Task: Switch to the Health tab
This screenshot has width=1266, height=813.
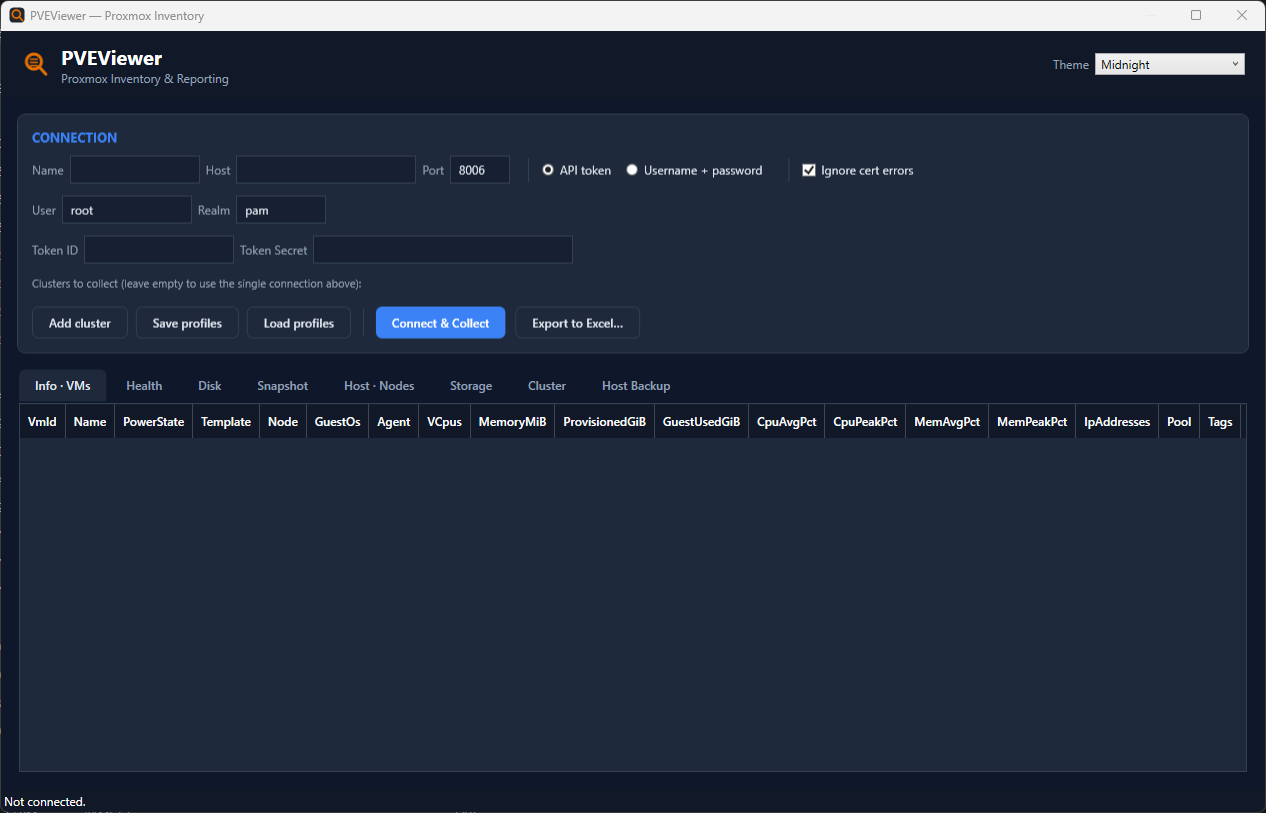Action: coord(144,386)
